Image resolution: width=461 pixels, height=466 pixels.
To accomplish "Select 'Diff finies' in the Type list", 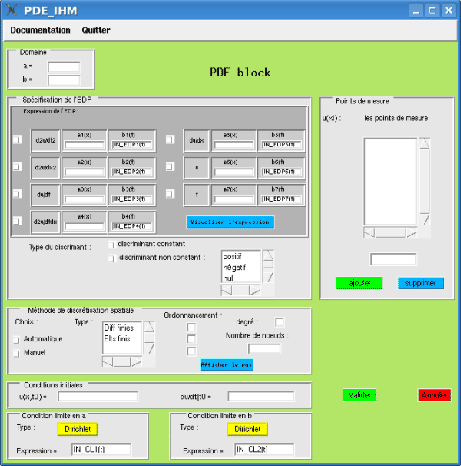I will [x=119, y=328].
